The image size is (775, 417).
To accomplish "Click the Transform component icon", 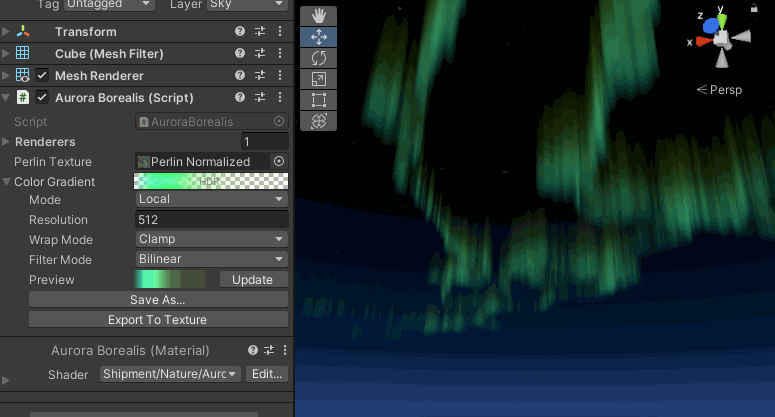I will [x=23, y=31].
